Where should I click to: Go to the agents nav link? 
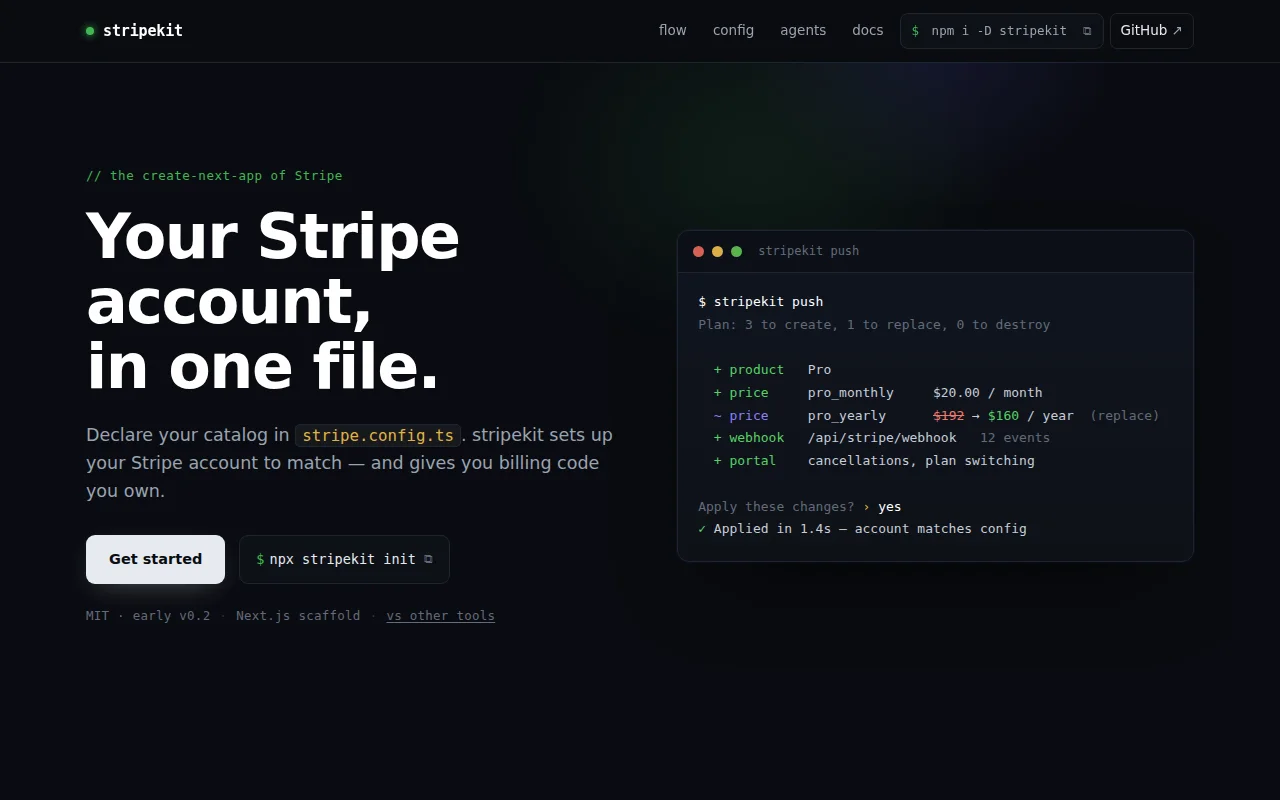click(x=803, y=30)
